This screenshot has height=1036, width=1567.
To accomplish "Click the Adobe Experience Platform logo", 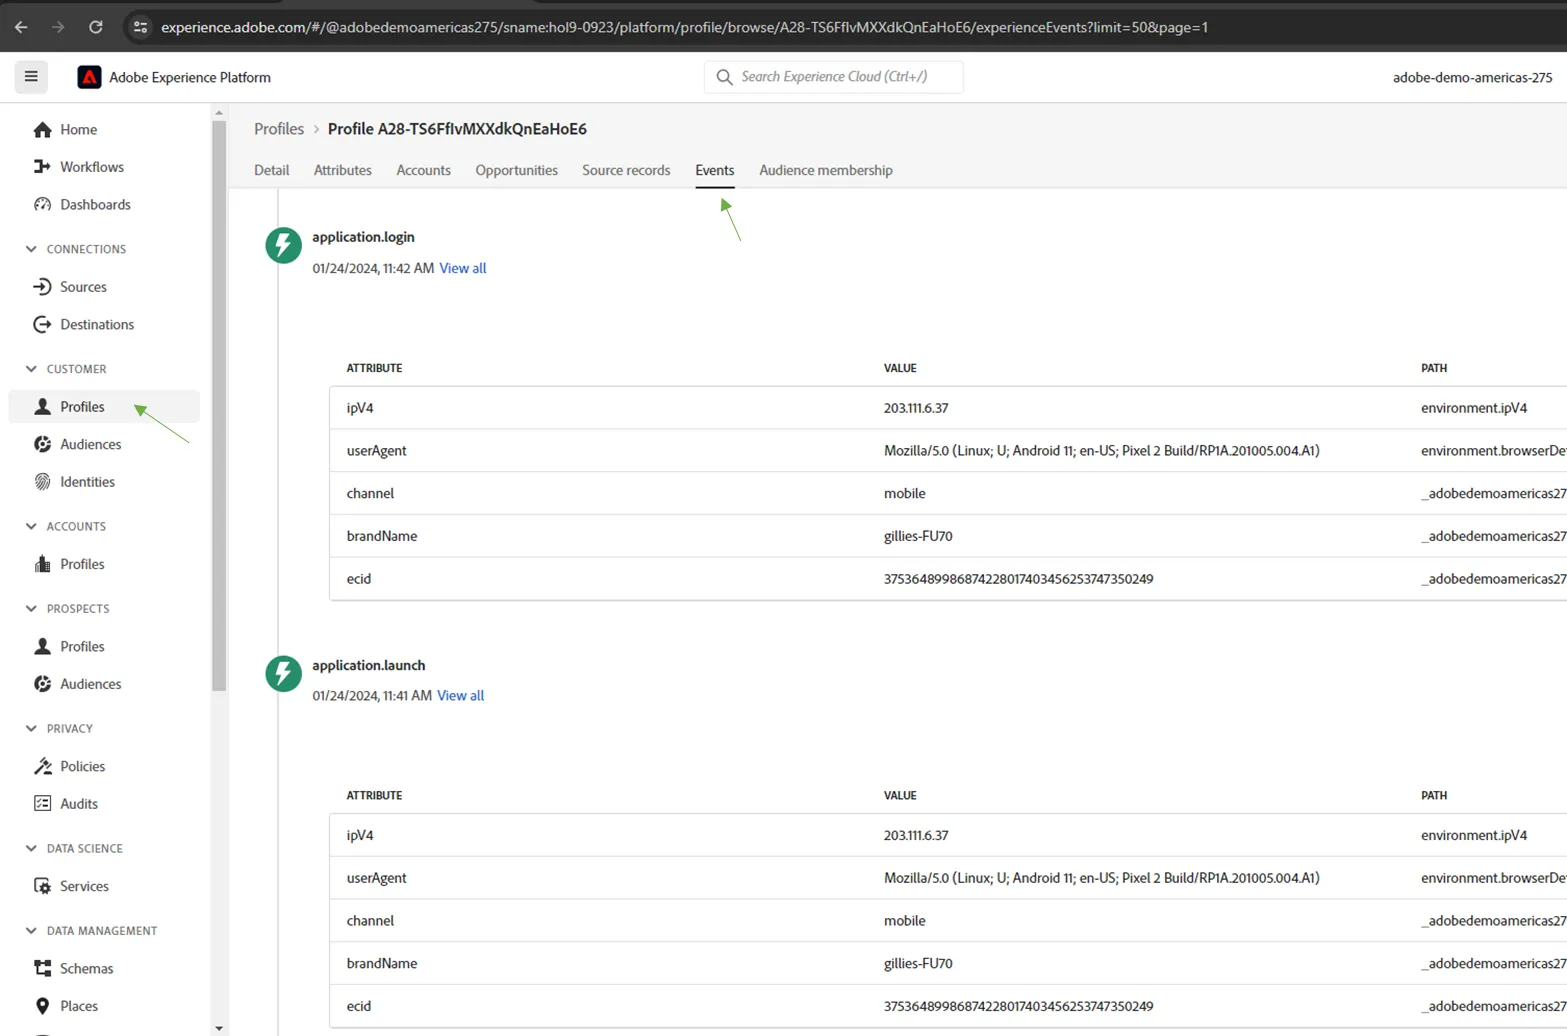I will point(89,77).
